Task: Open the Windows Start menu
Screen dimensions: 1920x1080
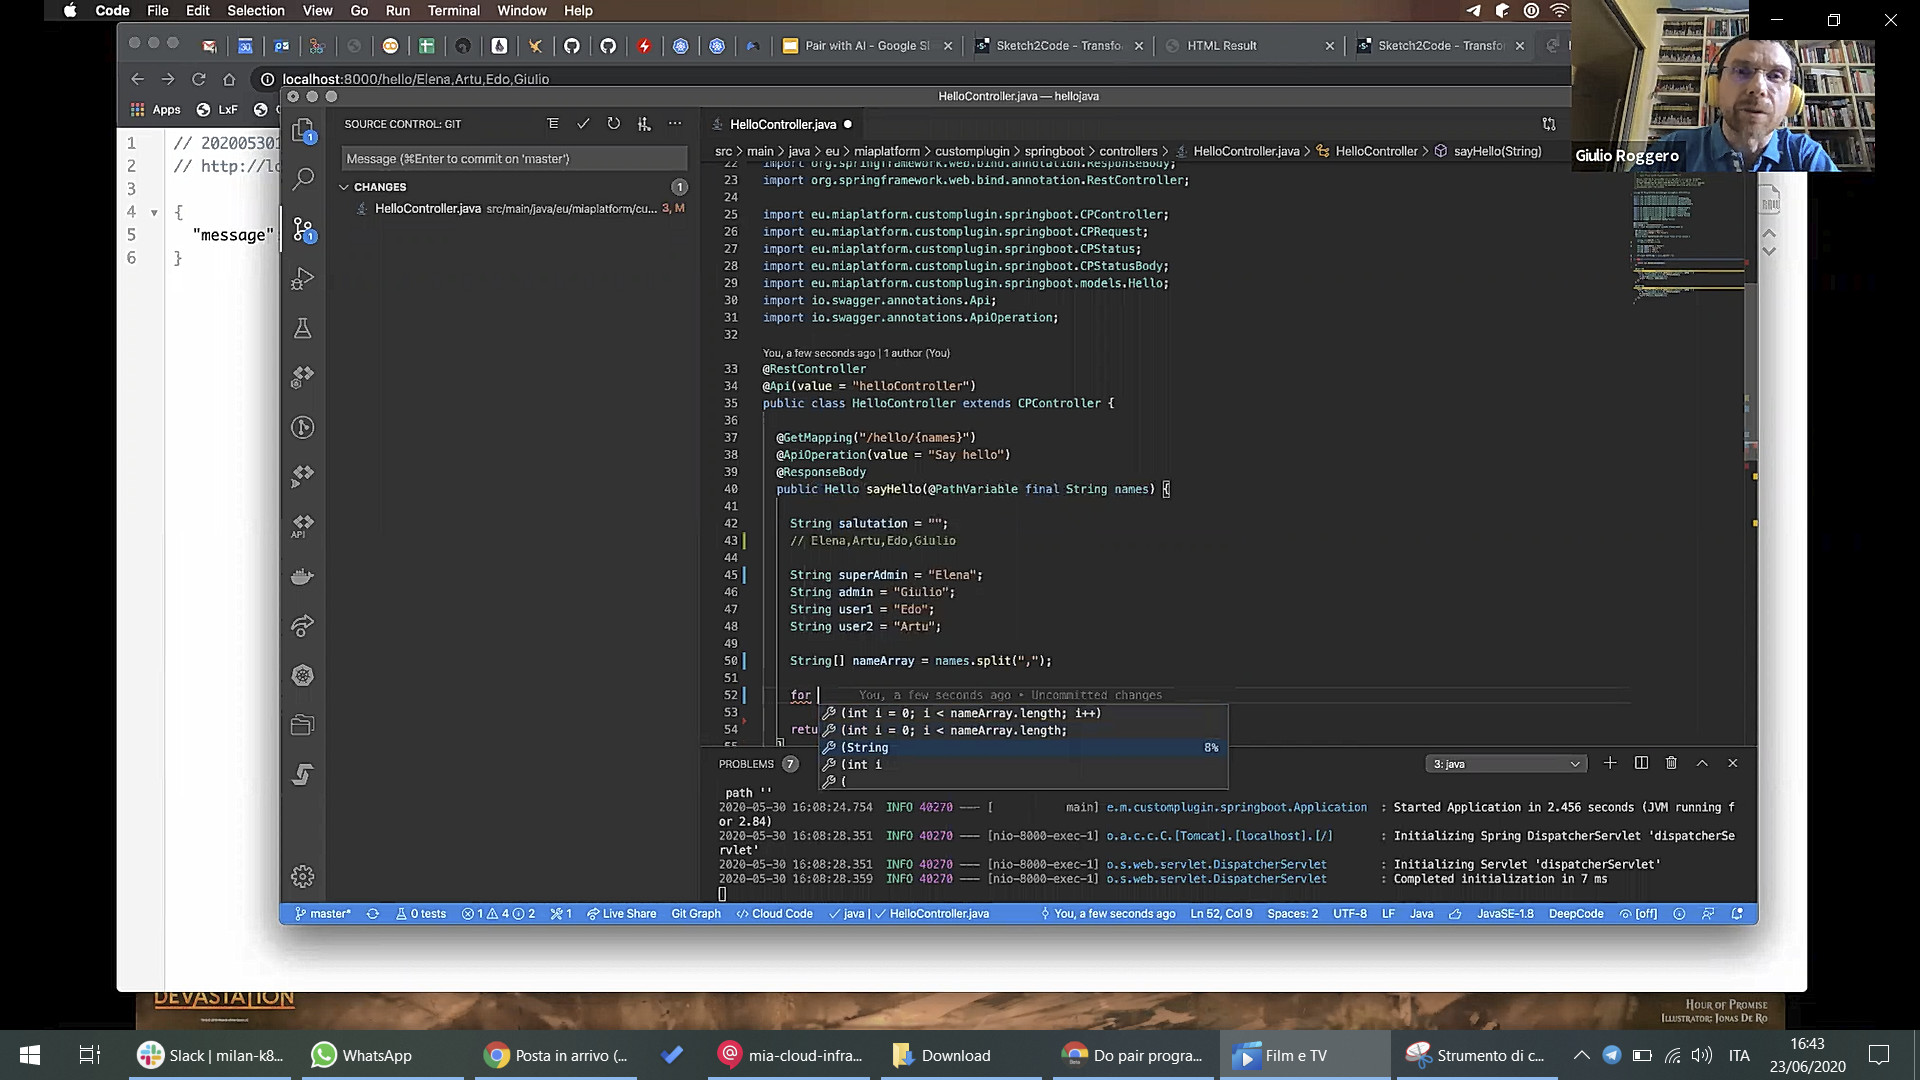Action: (x=30, y=1055)
